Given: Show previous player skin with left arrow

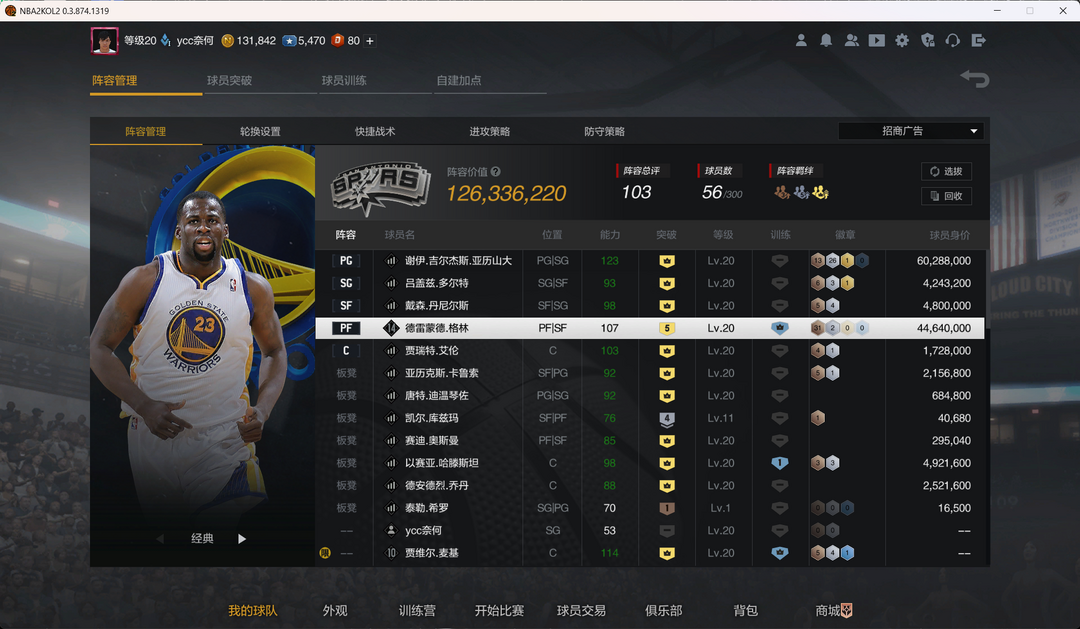Looking at the screenshot, I should (160, 539).
